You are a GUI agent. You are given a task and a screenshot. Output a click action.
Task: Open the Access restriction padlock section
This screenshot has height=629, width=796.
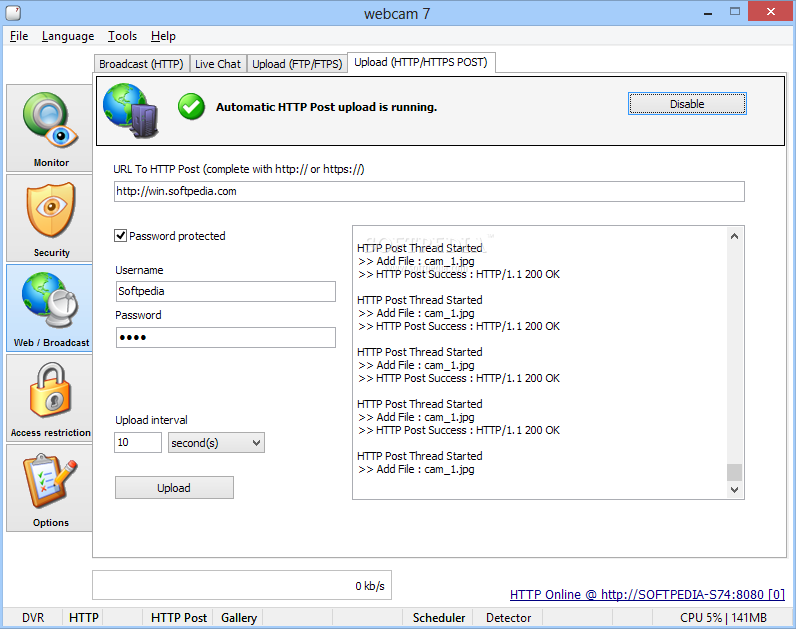tap(50, 398)
